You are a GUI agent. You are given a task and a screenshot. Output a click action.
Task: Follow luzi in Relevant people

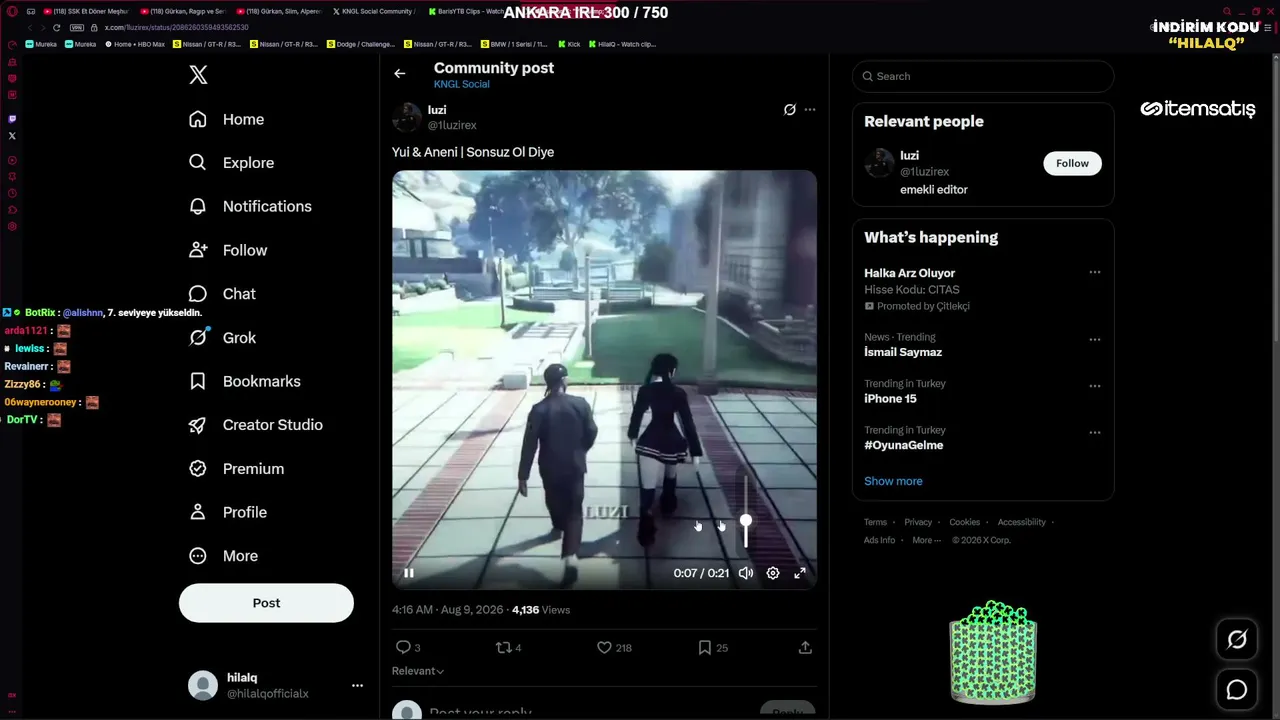pos(1072,163)
